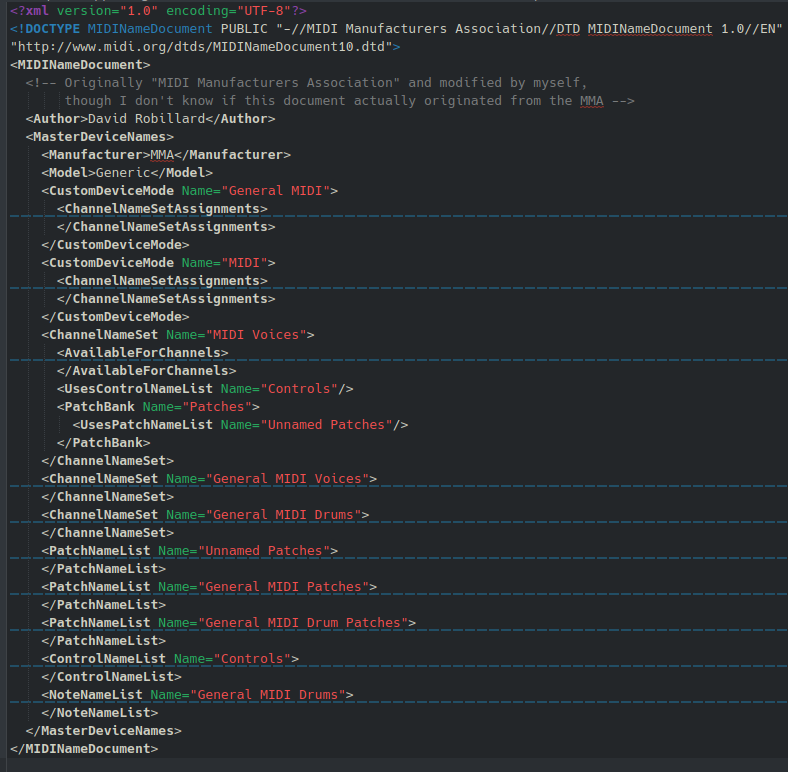Expand the folded AvailableForChannels block
The image size is (788, 772).
pyautogui.click(x=142, y=353)
